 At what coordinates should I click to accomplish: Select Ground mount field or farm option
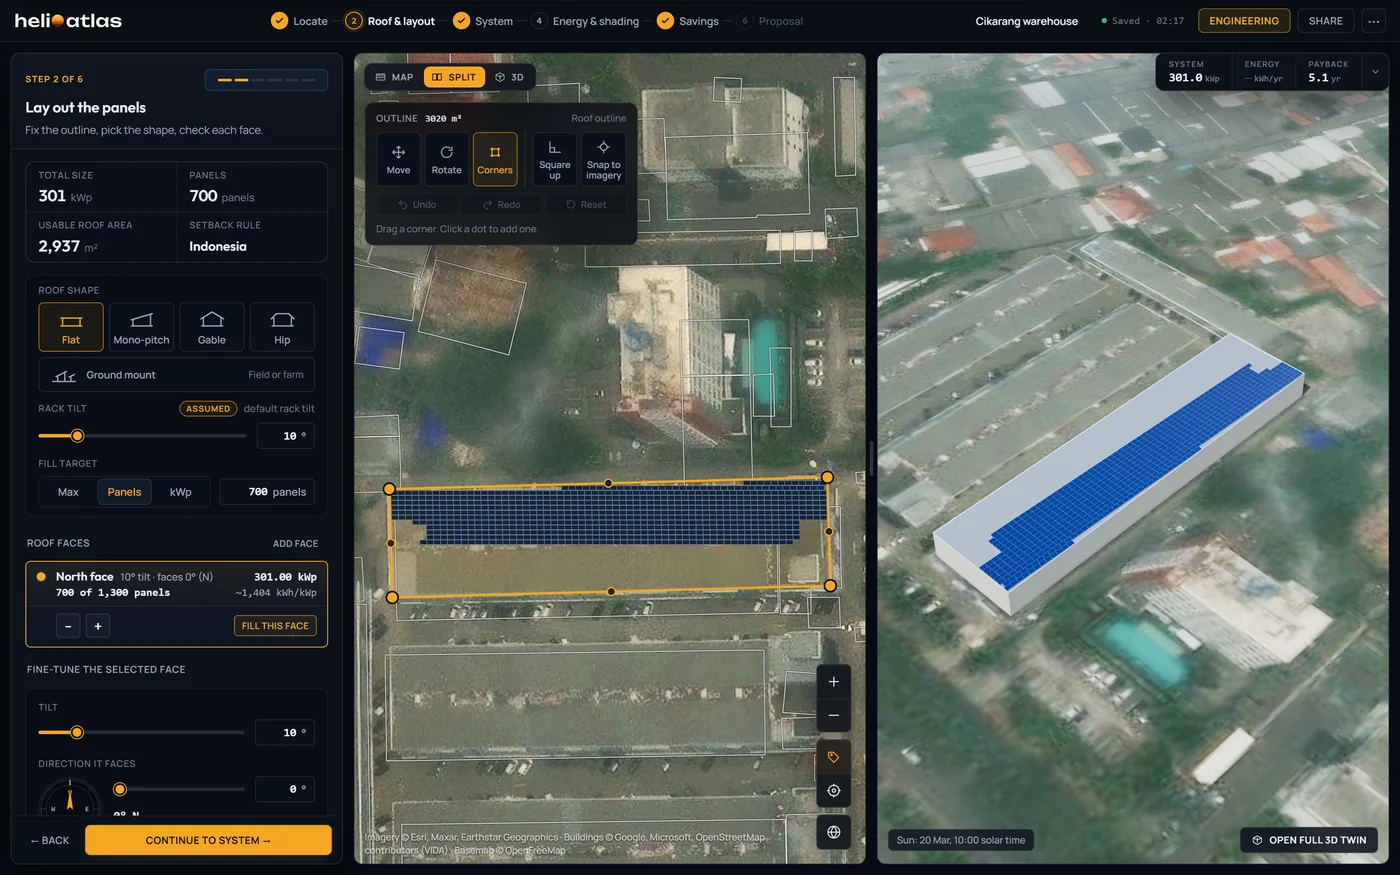(x=177, y=375)
